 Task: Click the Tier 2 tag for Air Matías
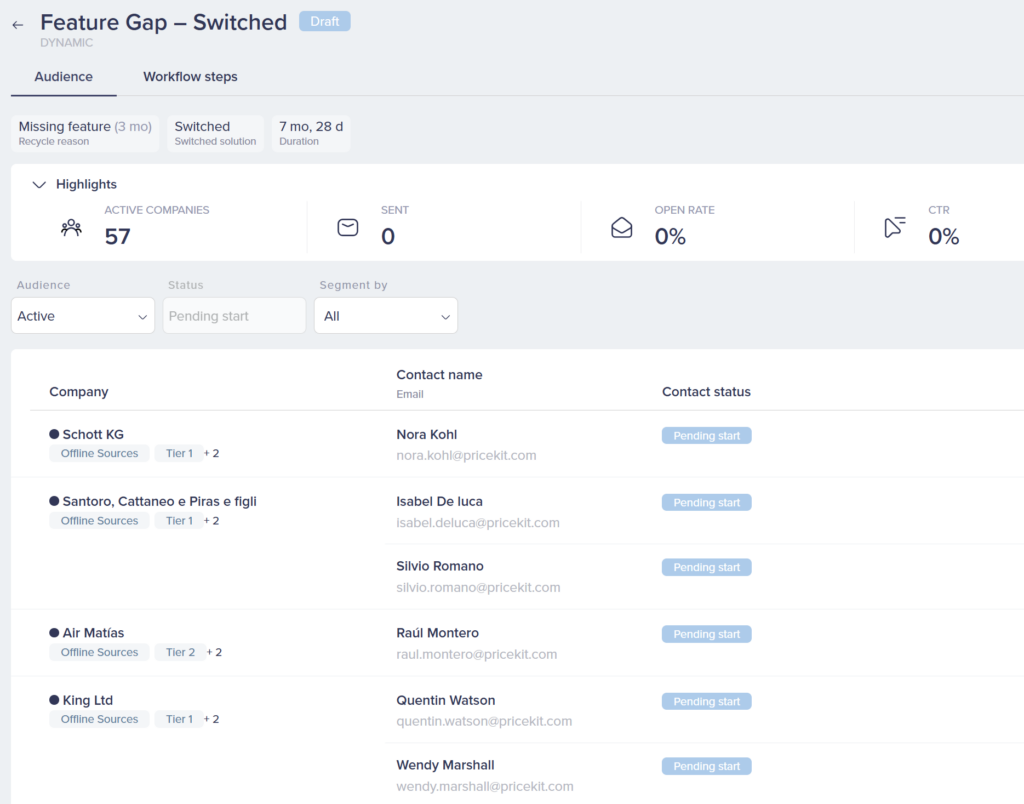[180, 652]
